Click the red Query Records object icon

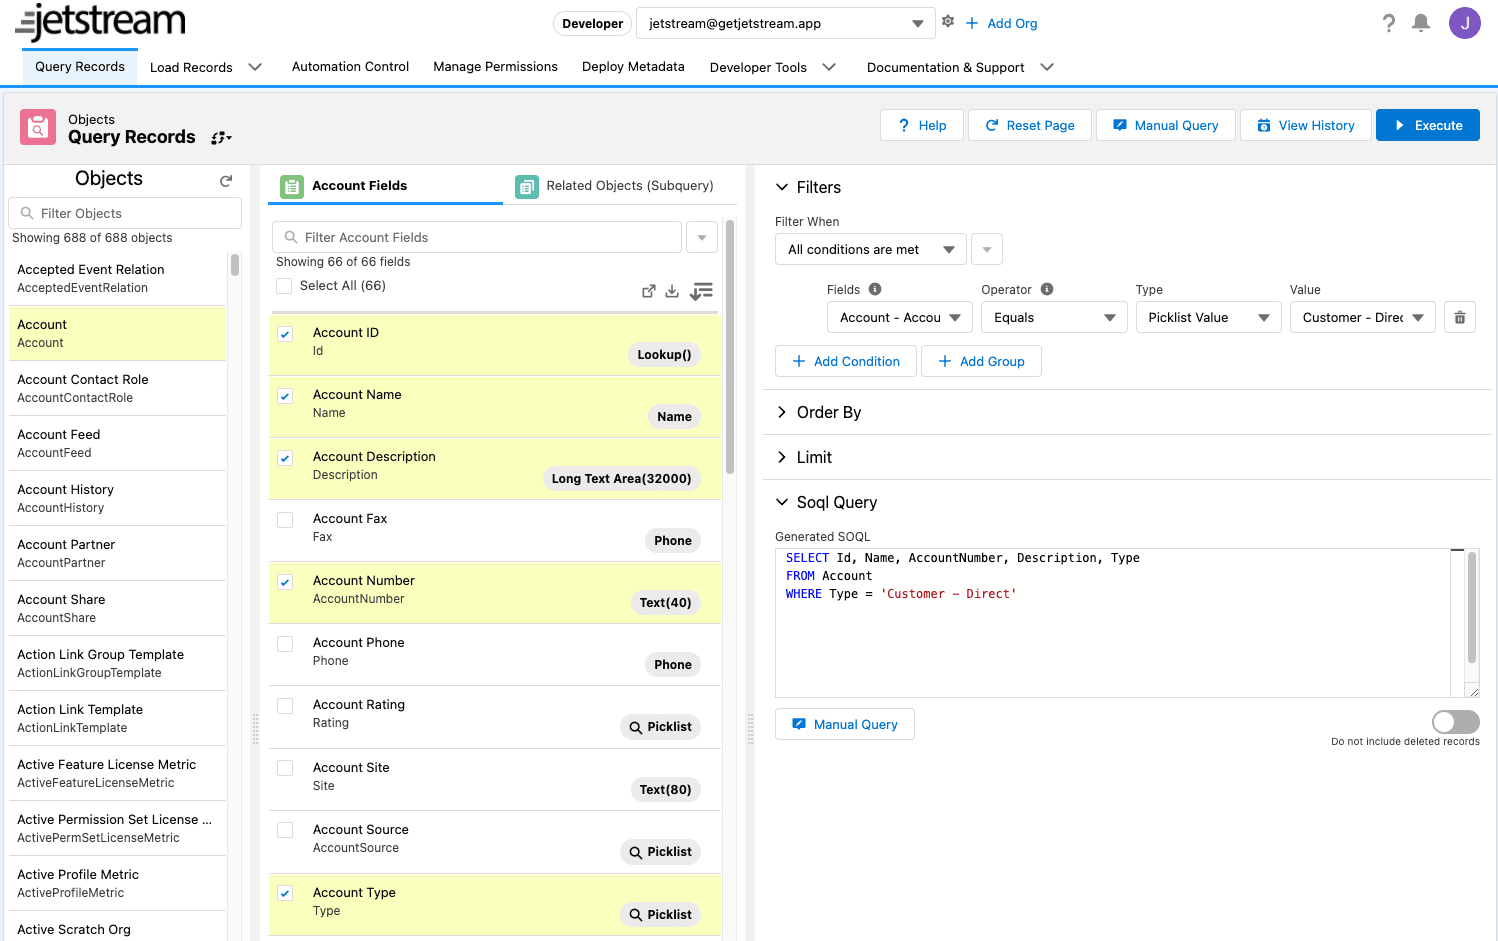pyautogui.click(x=38, y=127)
